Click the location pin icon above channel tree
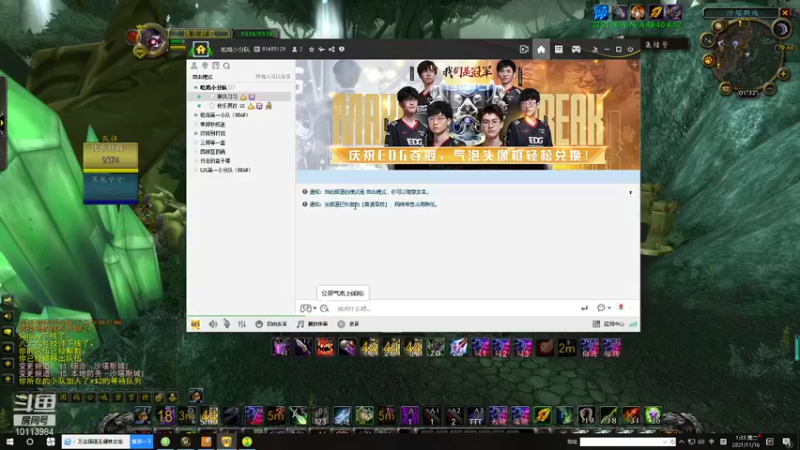 (205, 66)
